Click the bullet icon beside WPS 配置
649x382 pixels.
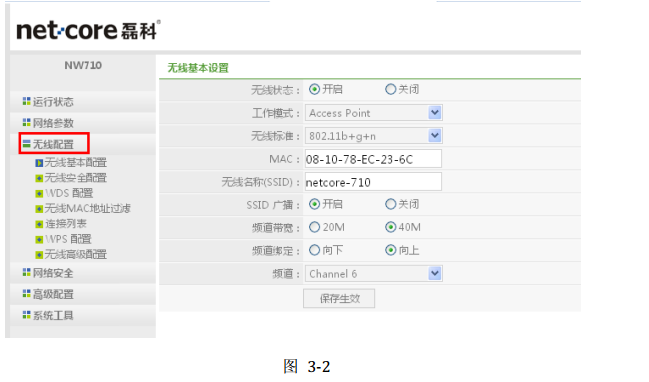pyautogui.click(x=39, y=240)
